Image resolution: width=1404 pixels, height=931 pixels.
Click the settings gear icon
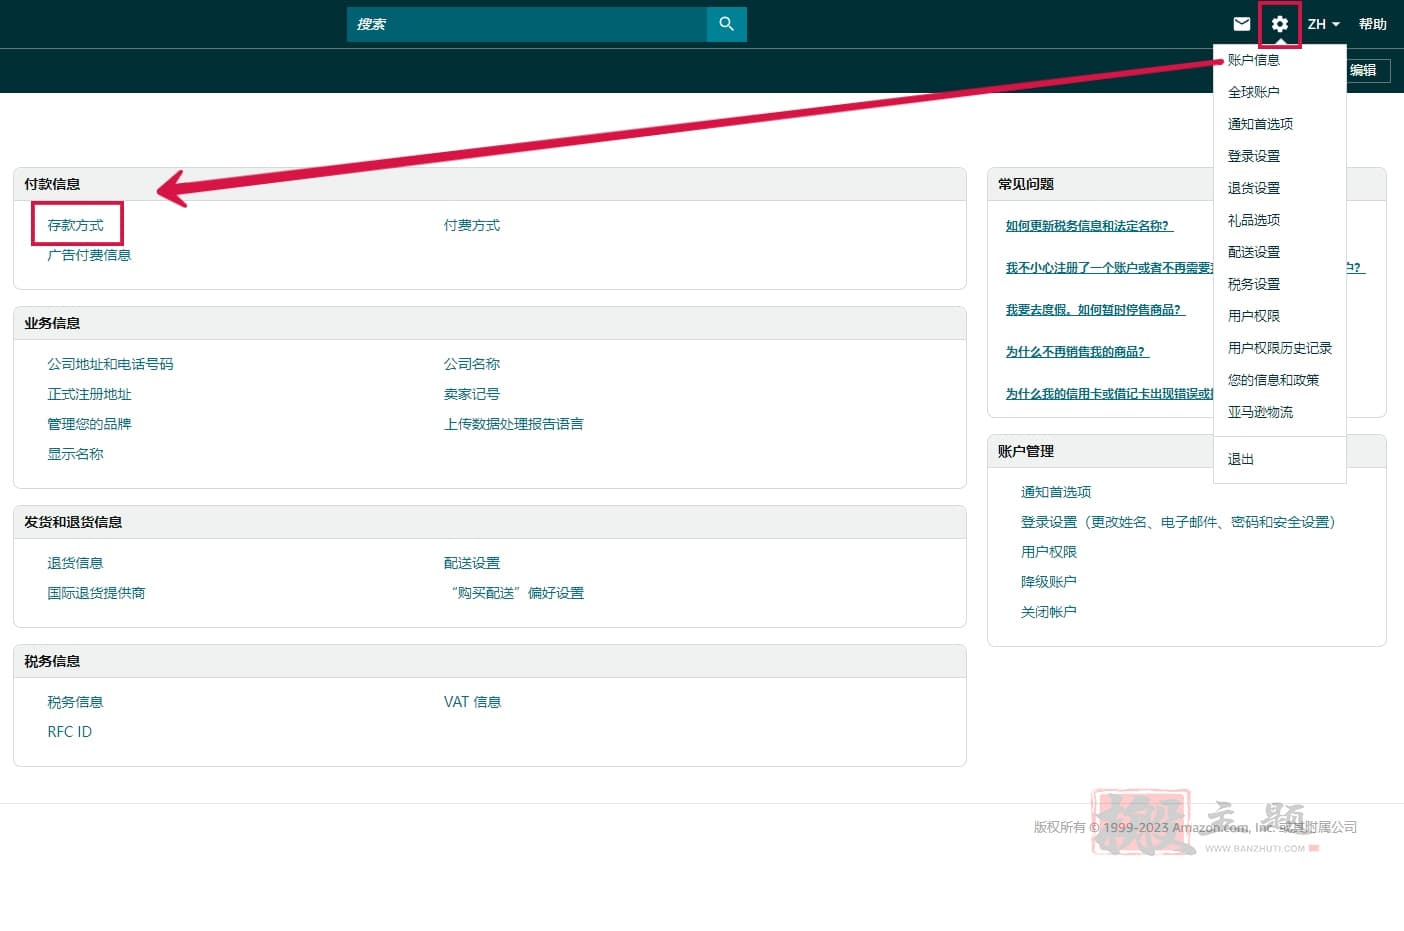[1279, 24]
